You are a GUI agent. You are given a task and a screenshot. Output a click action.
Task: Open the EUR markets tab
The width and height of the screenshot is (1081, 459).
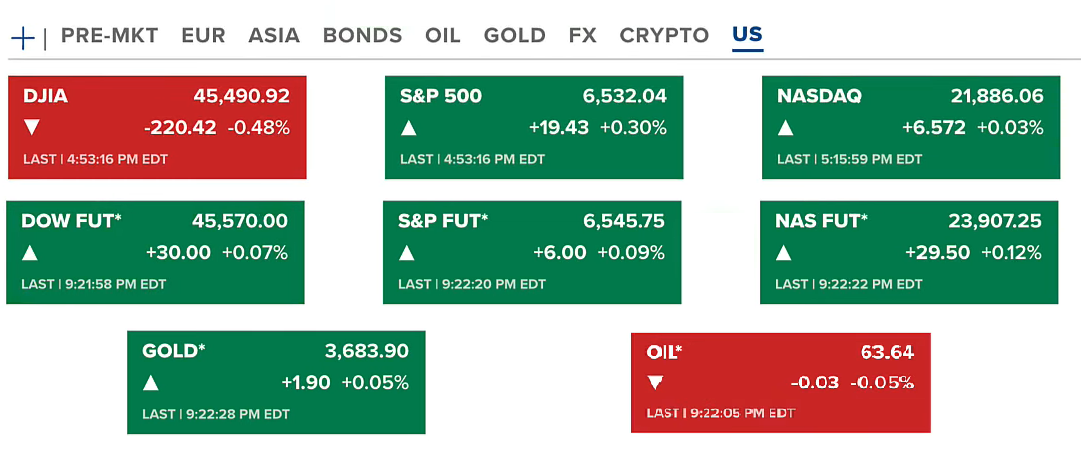pyautogui.click(x=203, y=35)
